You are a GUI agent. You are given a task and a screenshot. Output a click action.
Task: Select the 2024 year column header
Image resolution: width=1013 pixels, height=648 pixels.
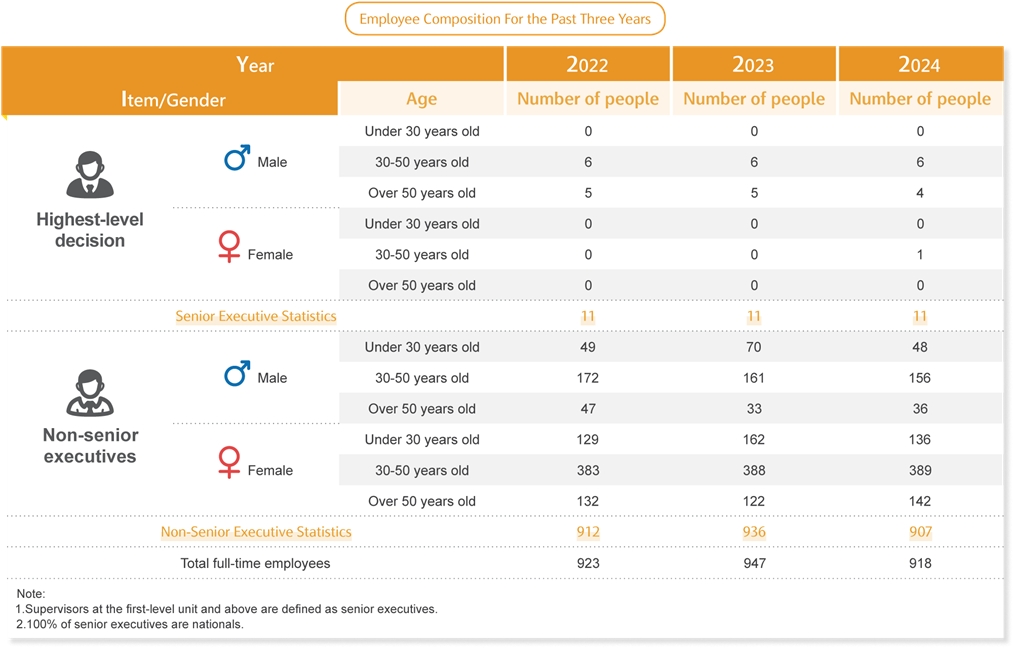click(x=919, y=65)
